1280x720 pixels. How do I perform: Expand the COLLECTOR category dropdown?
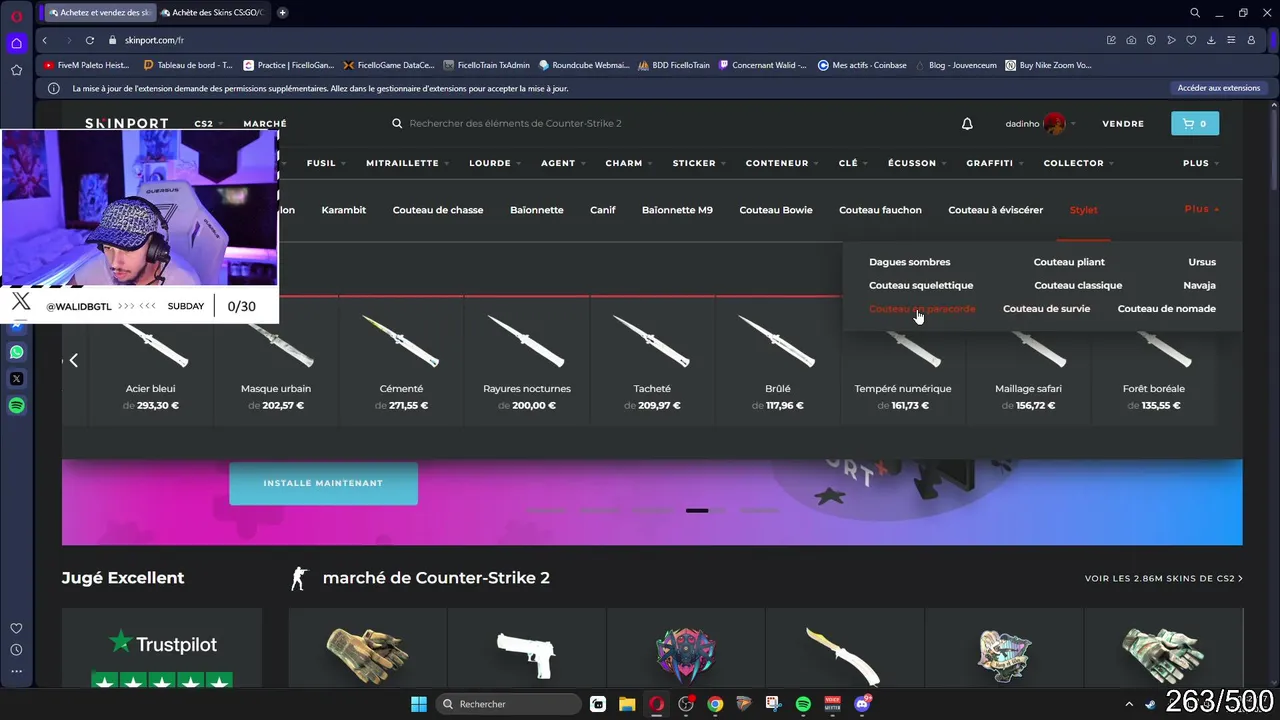(x=1078, y=163)
